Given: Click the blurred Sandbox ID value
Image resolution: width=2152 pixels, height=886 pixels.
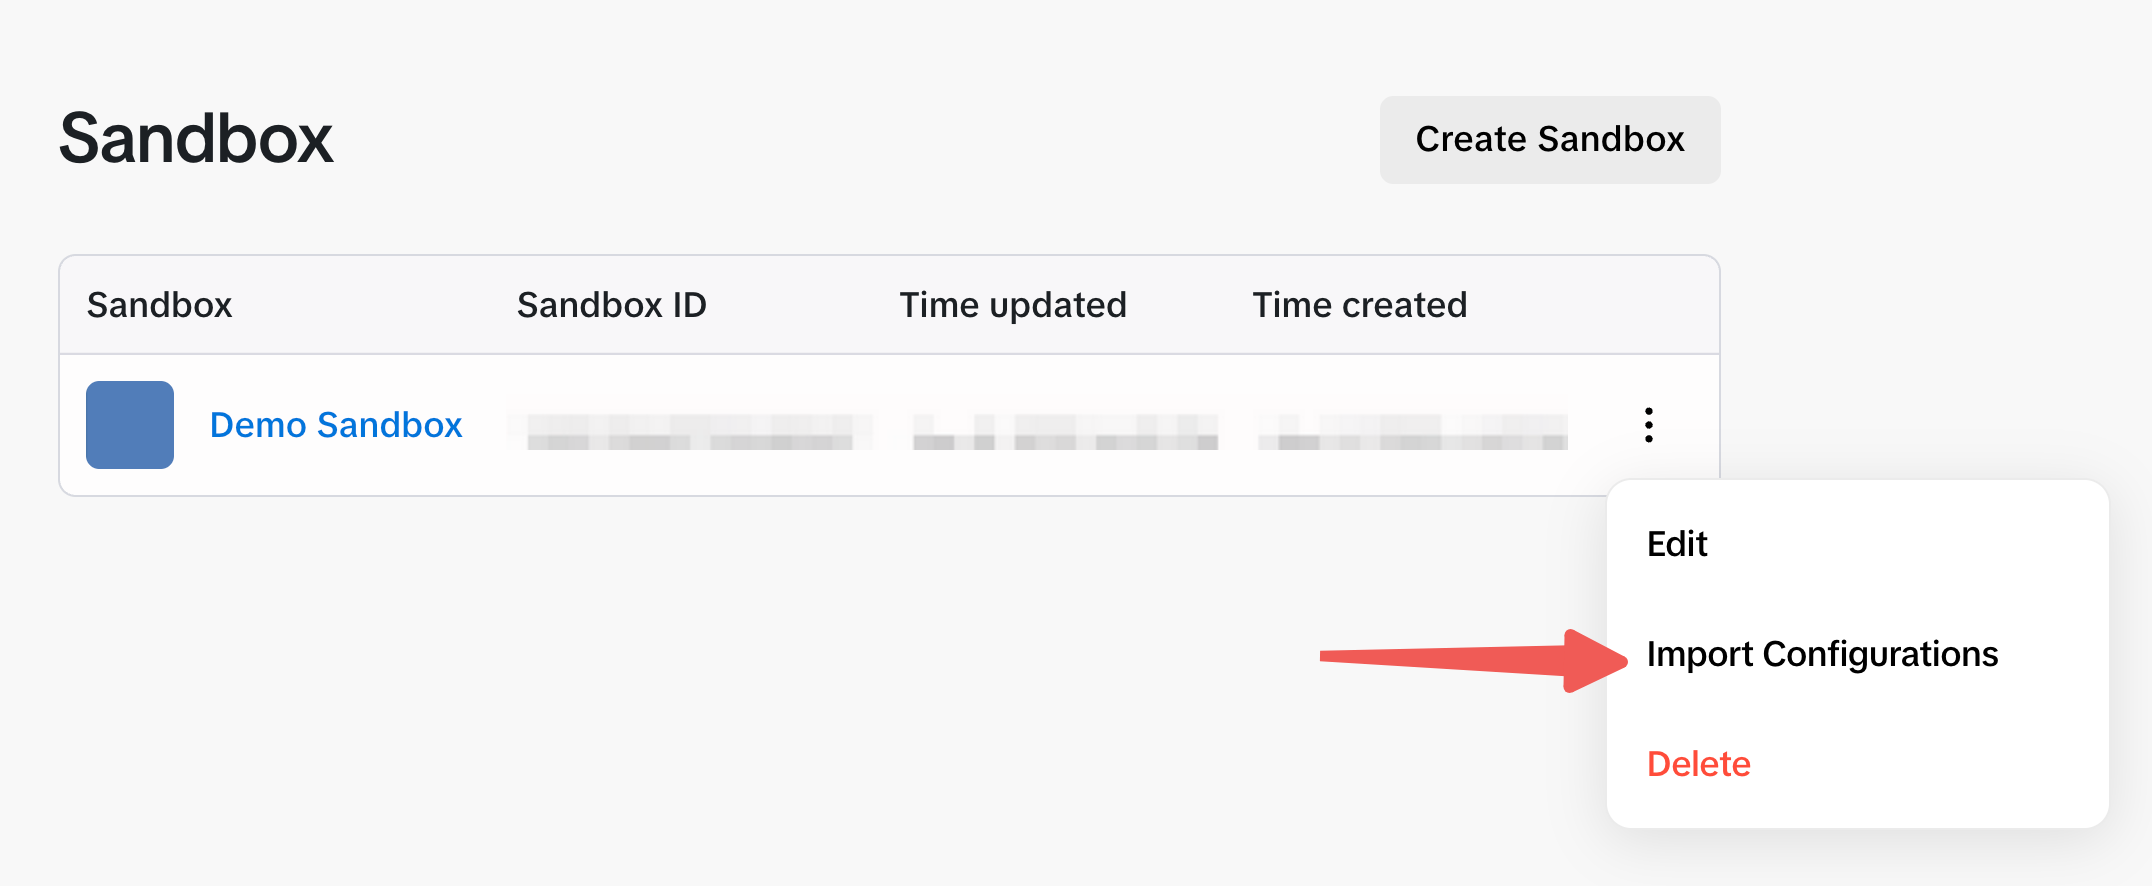Looking at the screenshot, I should 690,432.
